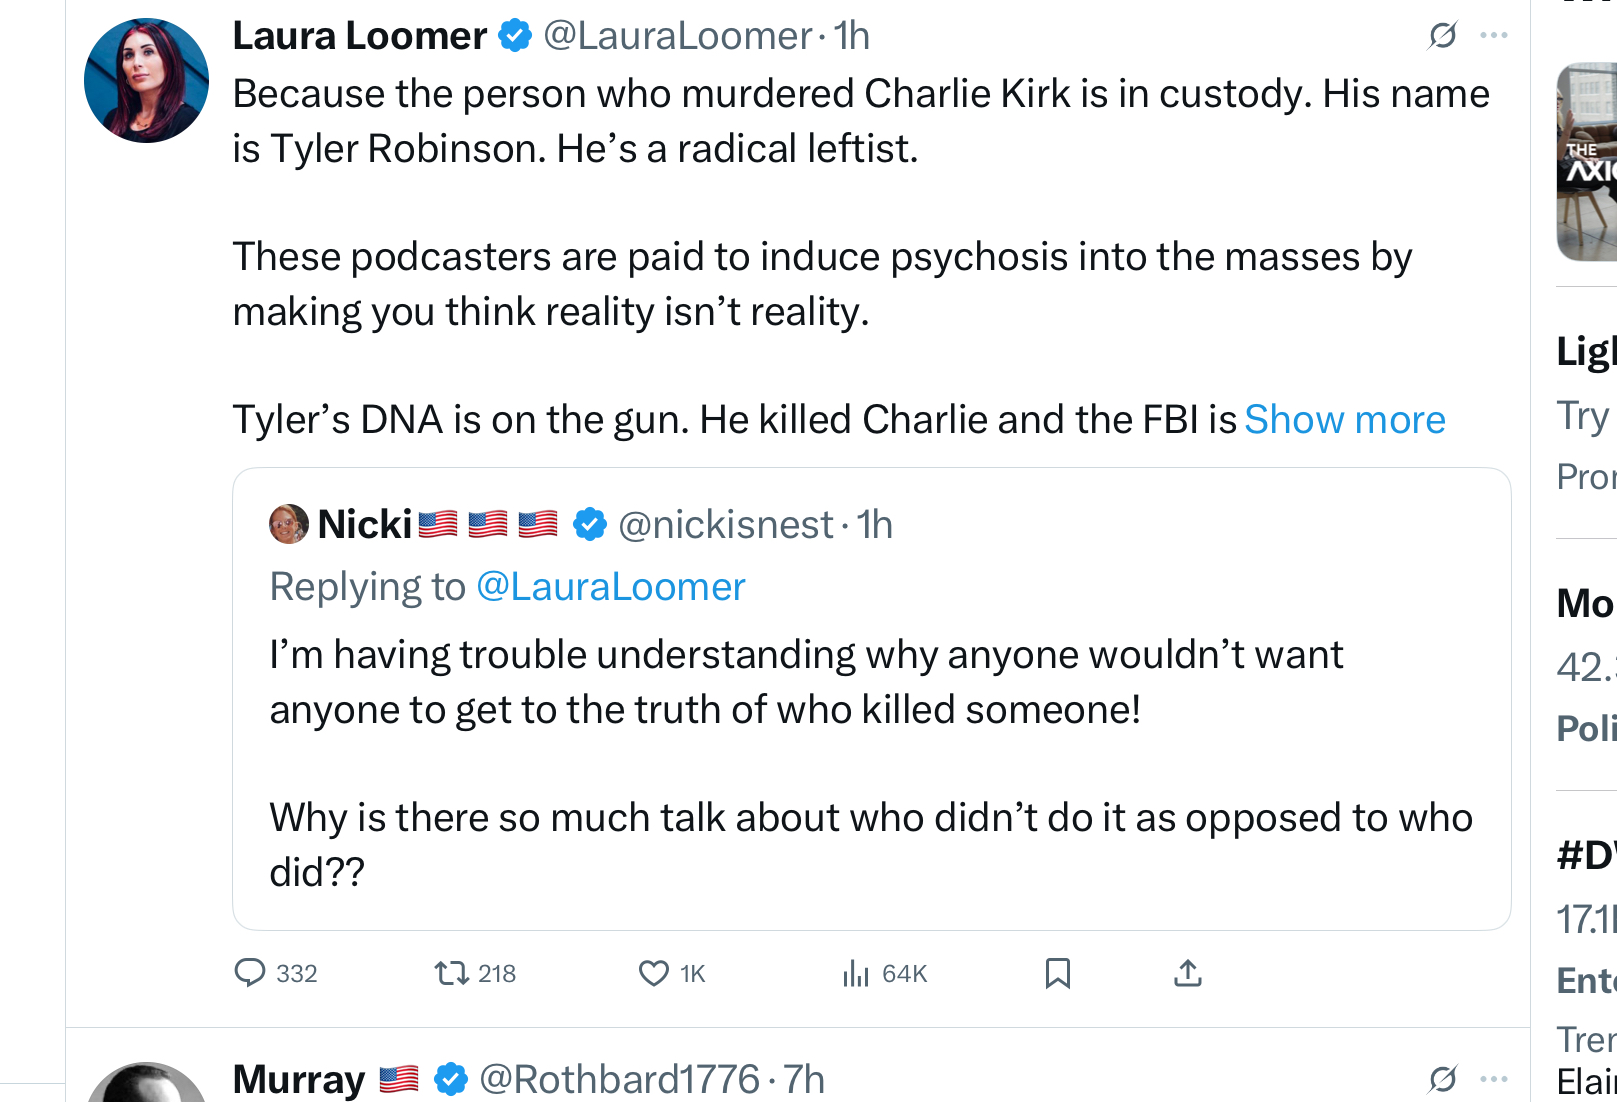
Task: Open Laura Loomer's profile picture
Action: click(146, 81)
